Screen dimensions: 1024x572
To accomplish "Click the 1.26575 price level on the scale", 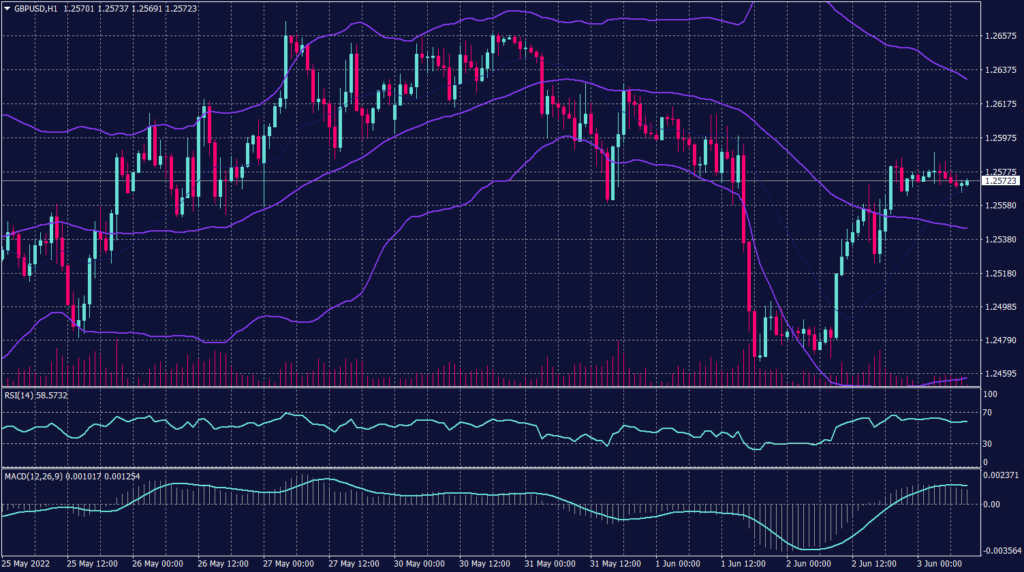I will tap(1000, 36).
